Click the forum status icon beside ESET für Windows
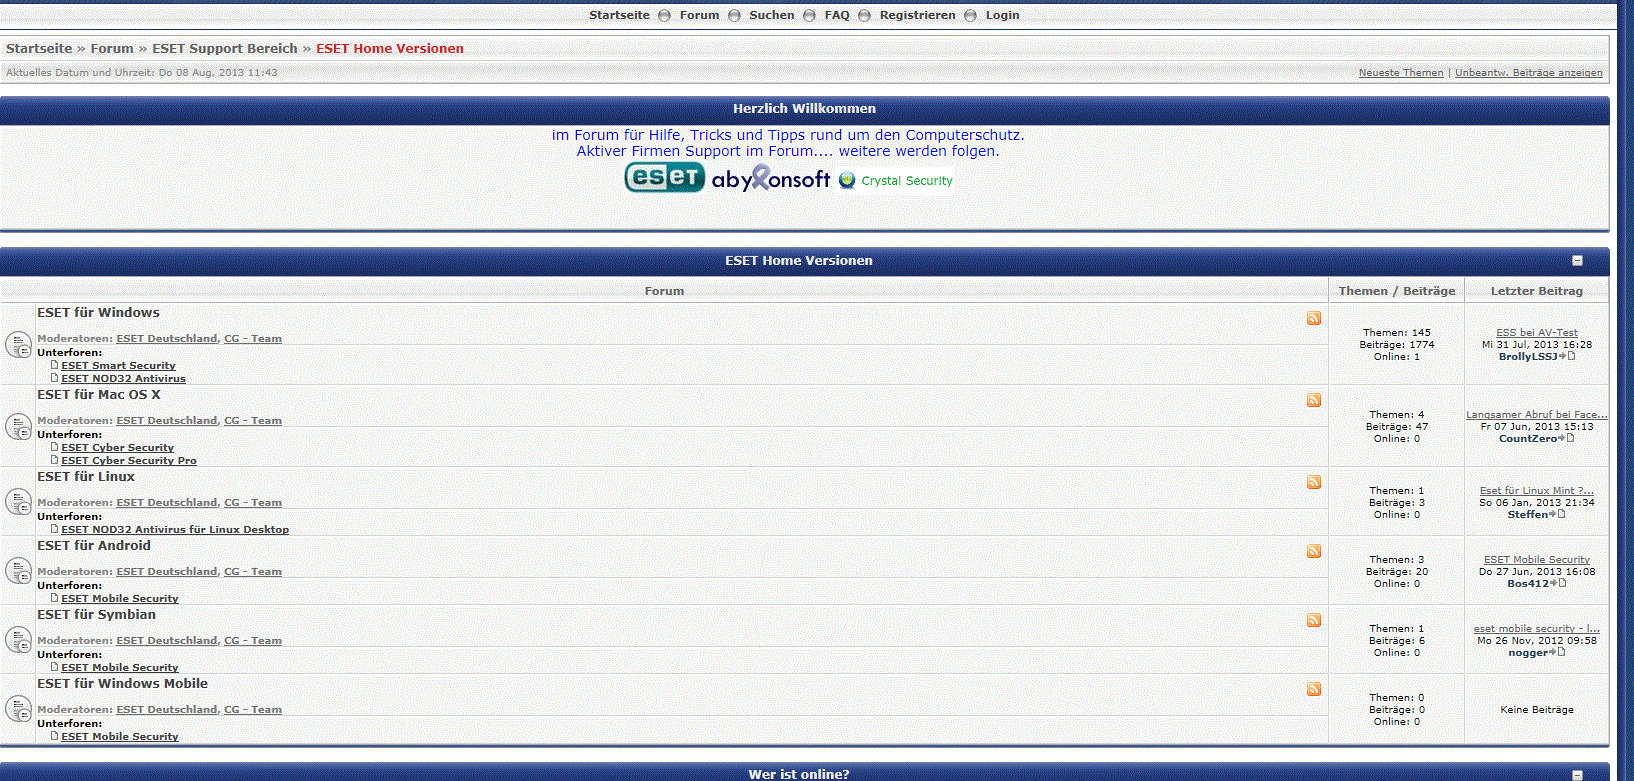The height and width of the screenshot is (781, 1634). [18, 345]
